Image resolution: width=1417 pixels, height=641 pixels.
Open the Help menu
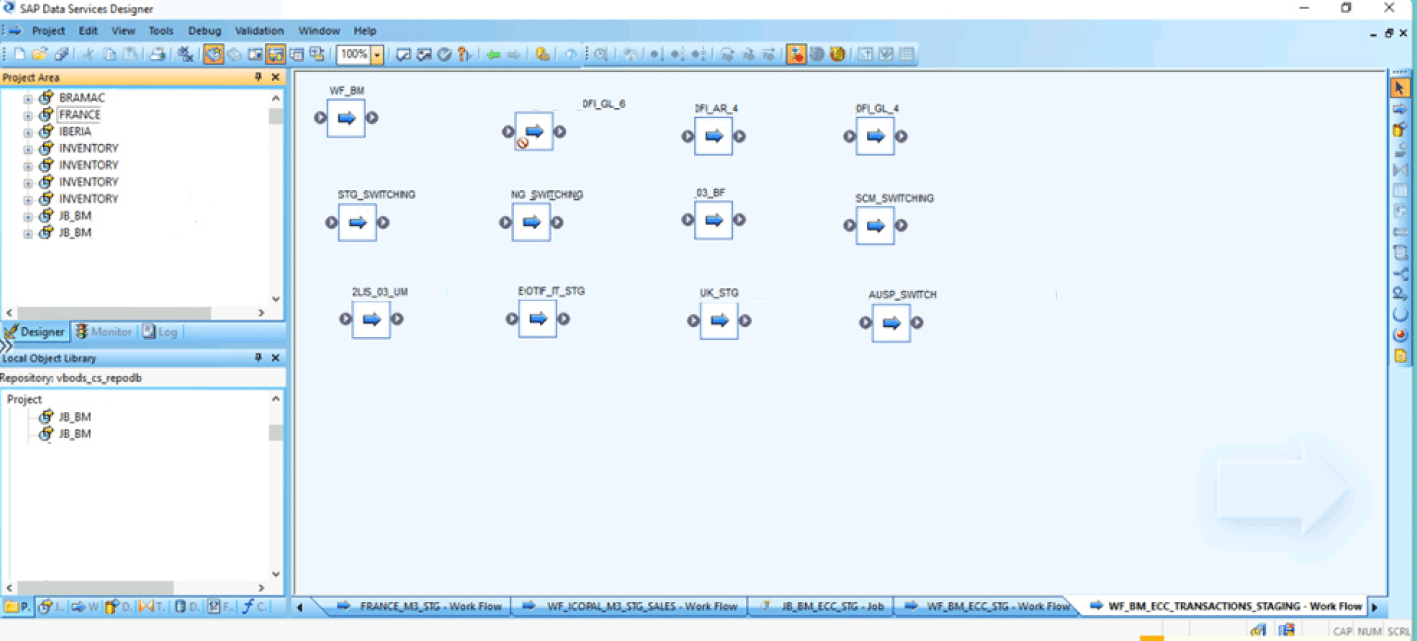tap(365, 31)
